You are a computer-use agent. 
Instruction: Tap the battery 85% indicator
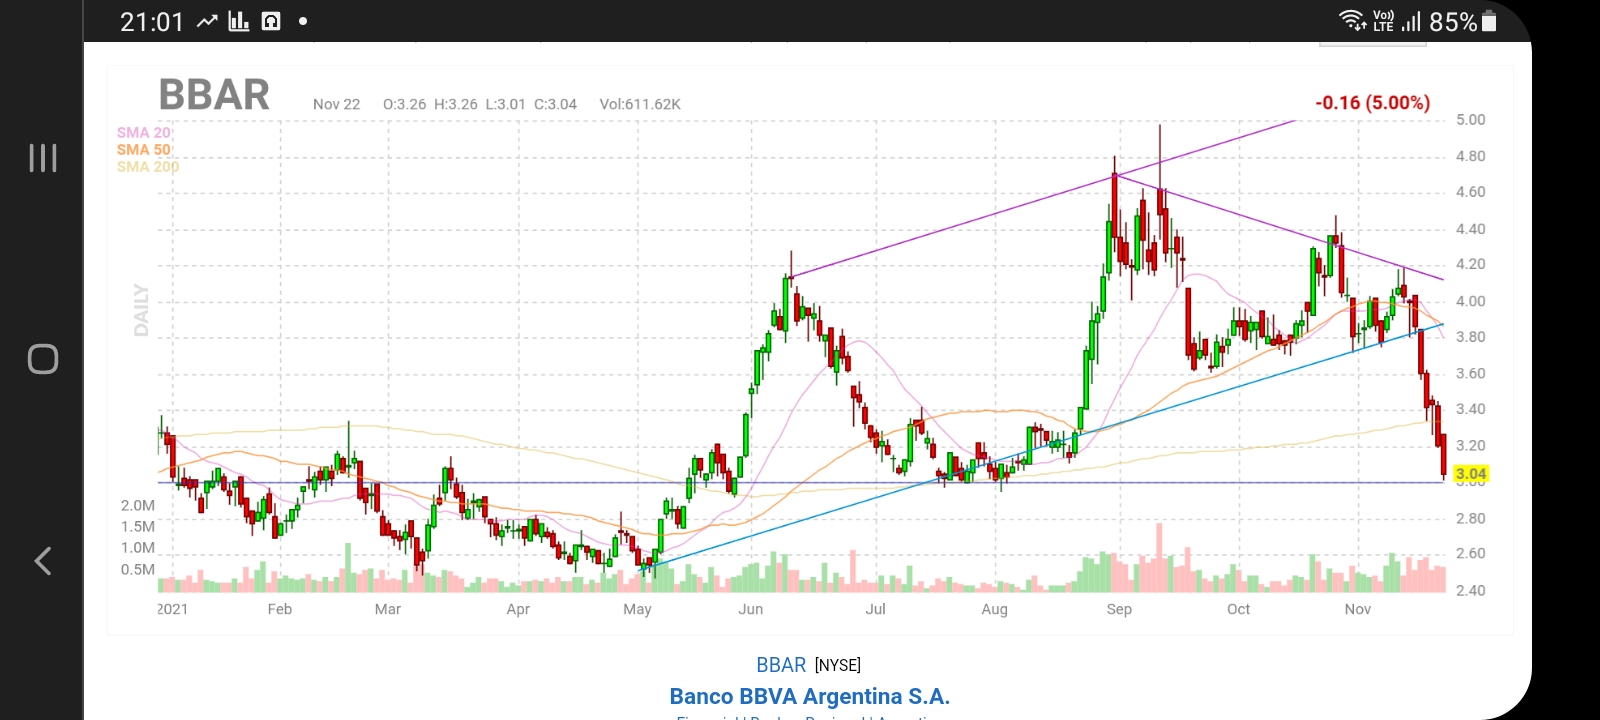[1463, 21]
